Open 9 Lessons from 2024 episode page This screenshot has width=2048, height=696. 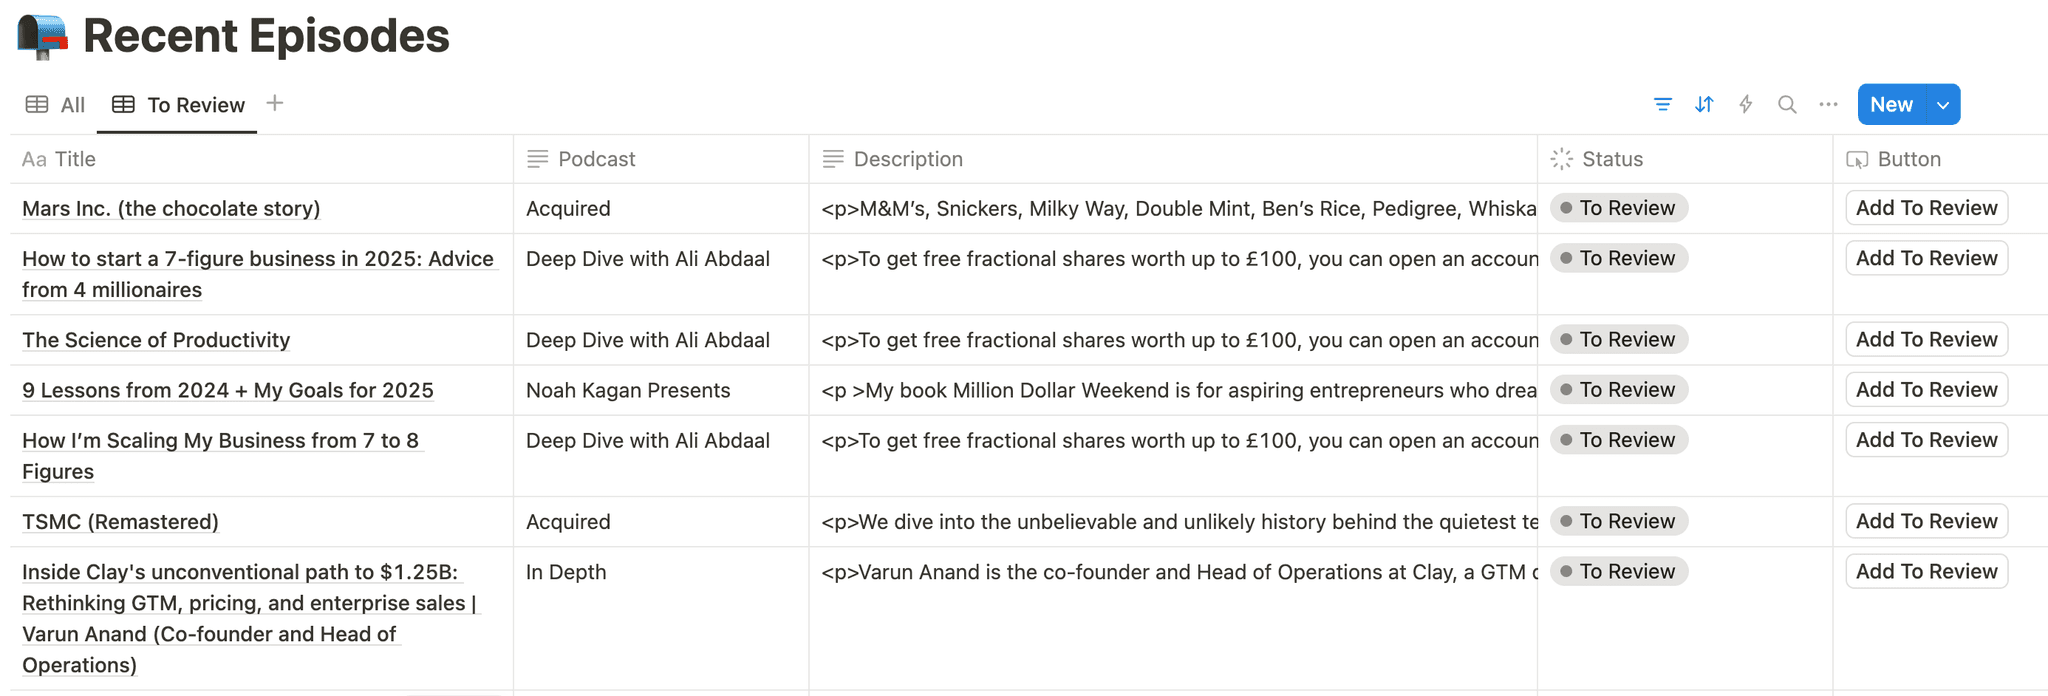(x=228, y=390)
